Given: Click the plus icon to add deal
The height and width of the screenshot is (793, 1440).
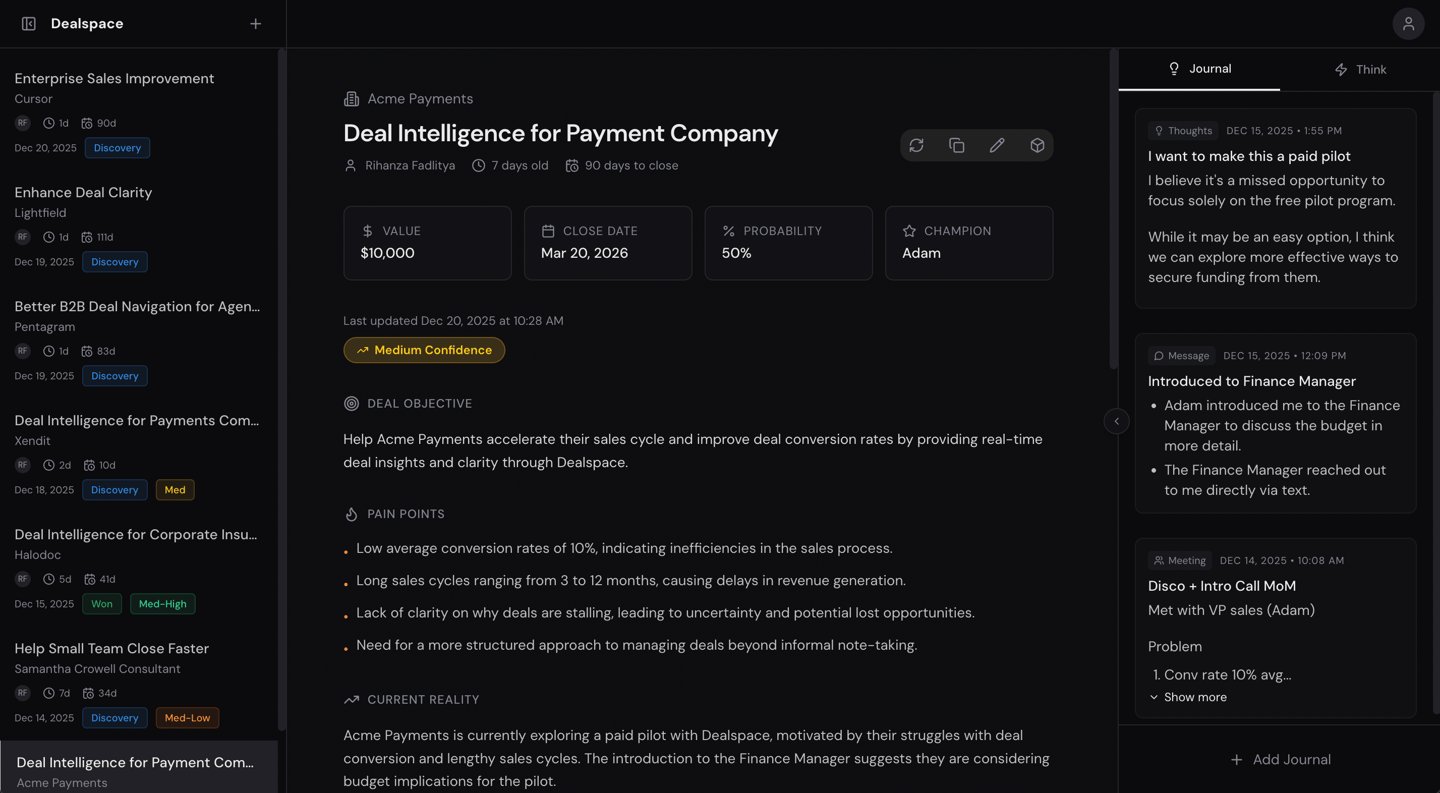Looking at the screenshot, I should [x=256, y=24].
